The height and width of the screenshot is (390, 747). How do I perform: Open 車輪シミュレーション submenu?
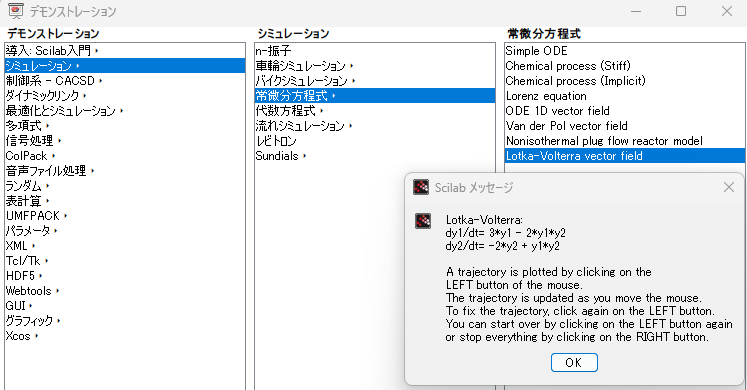pos(375,66)
